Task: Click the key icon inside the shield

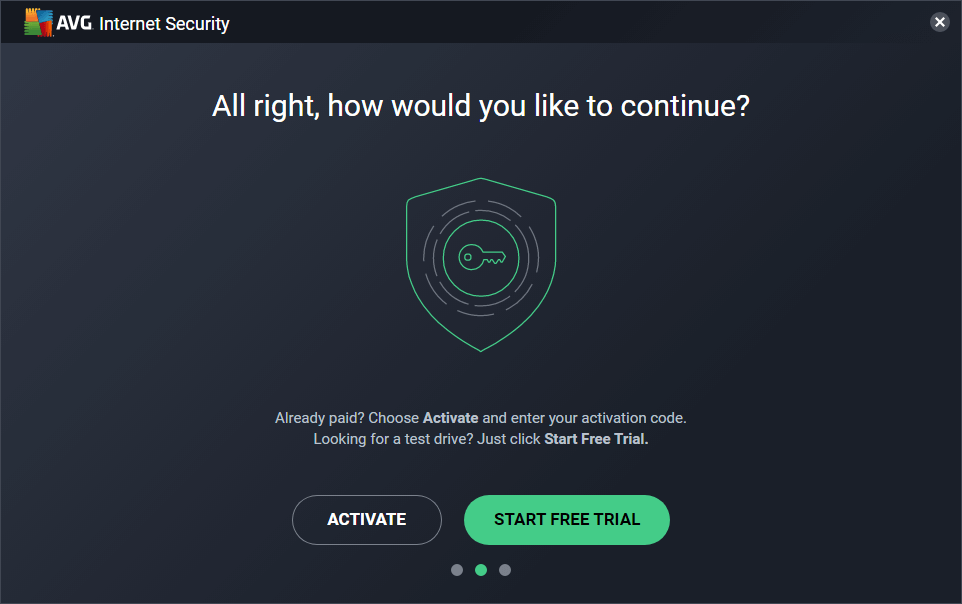Action: tap(481, 257)
